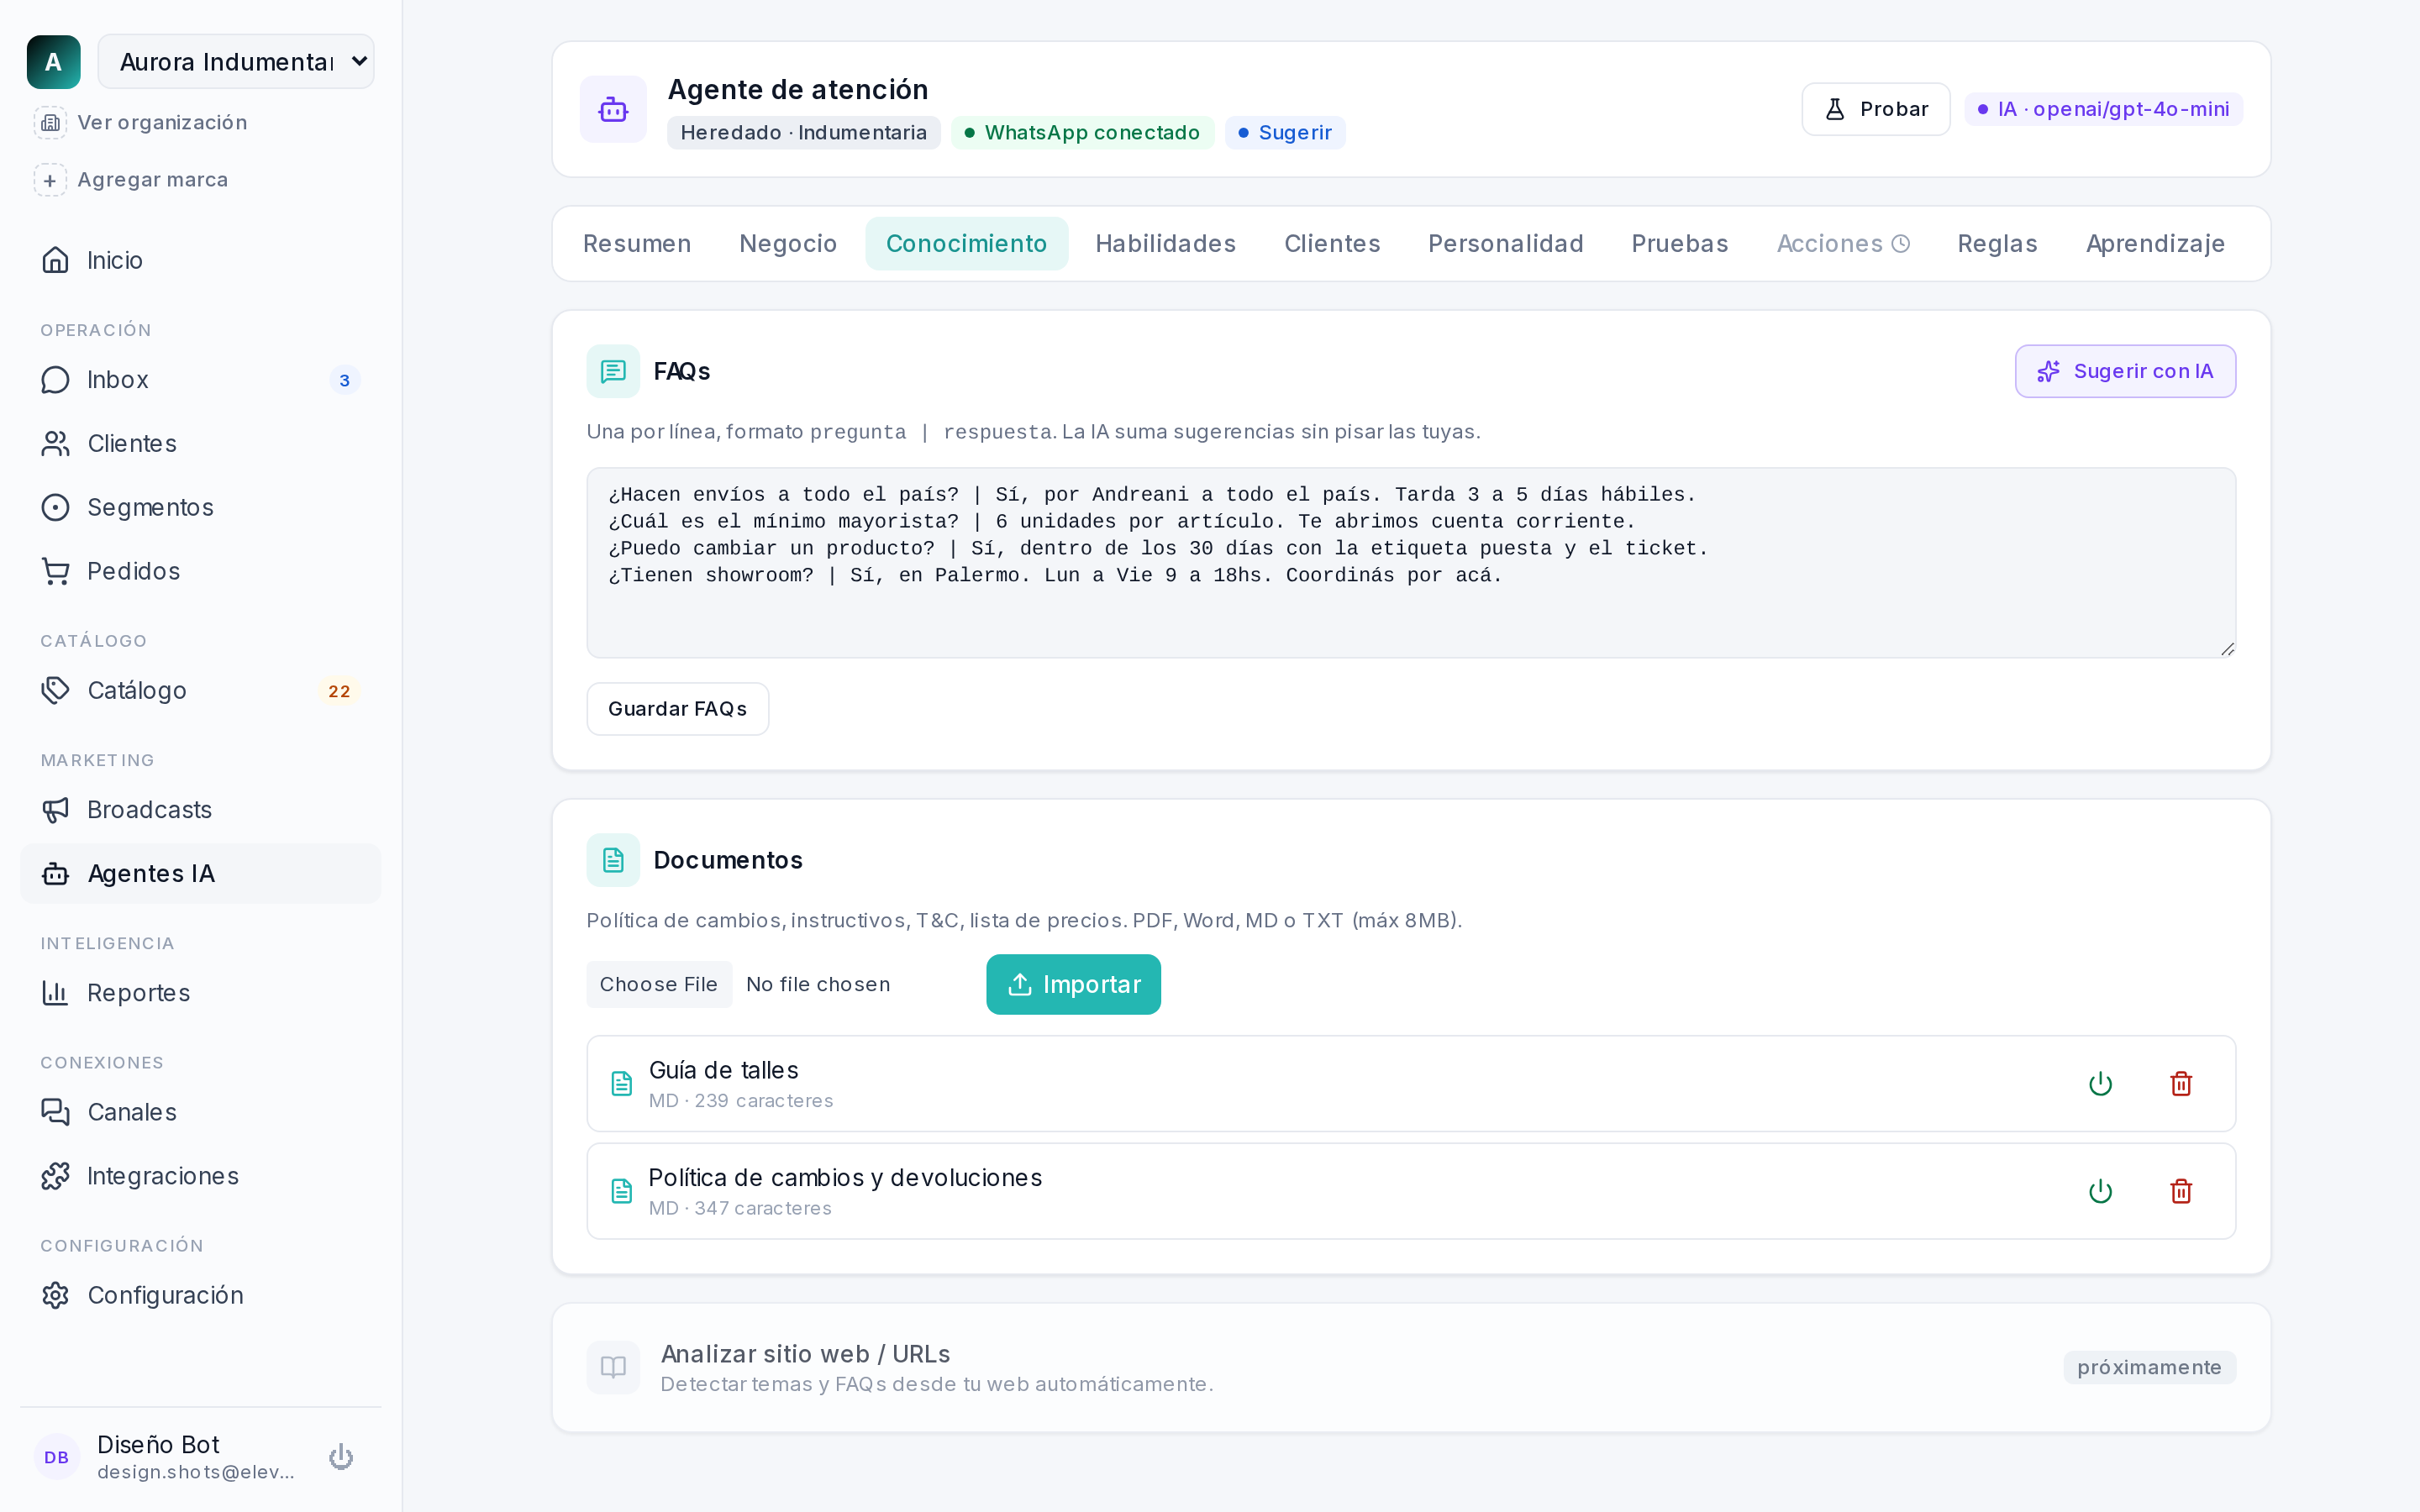Open Reportes in the sidebar
2420x1512 pixels.
(200, 993)
